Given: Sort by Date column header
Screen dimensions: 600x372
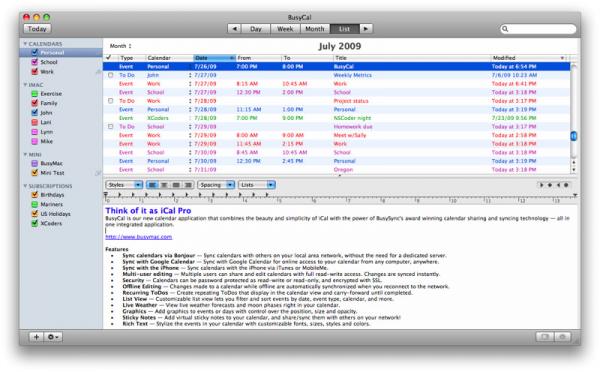Looking at the screenshot, I should click(x=214, y=58).
